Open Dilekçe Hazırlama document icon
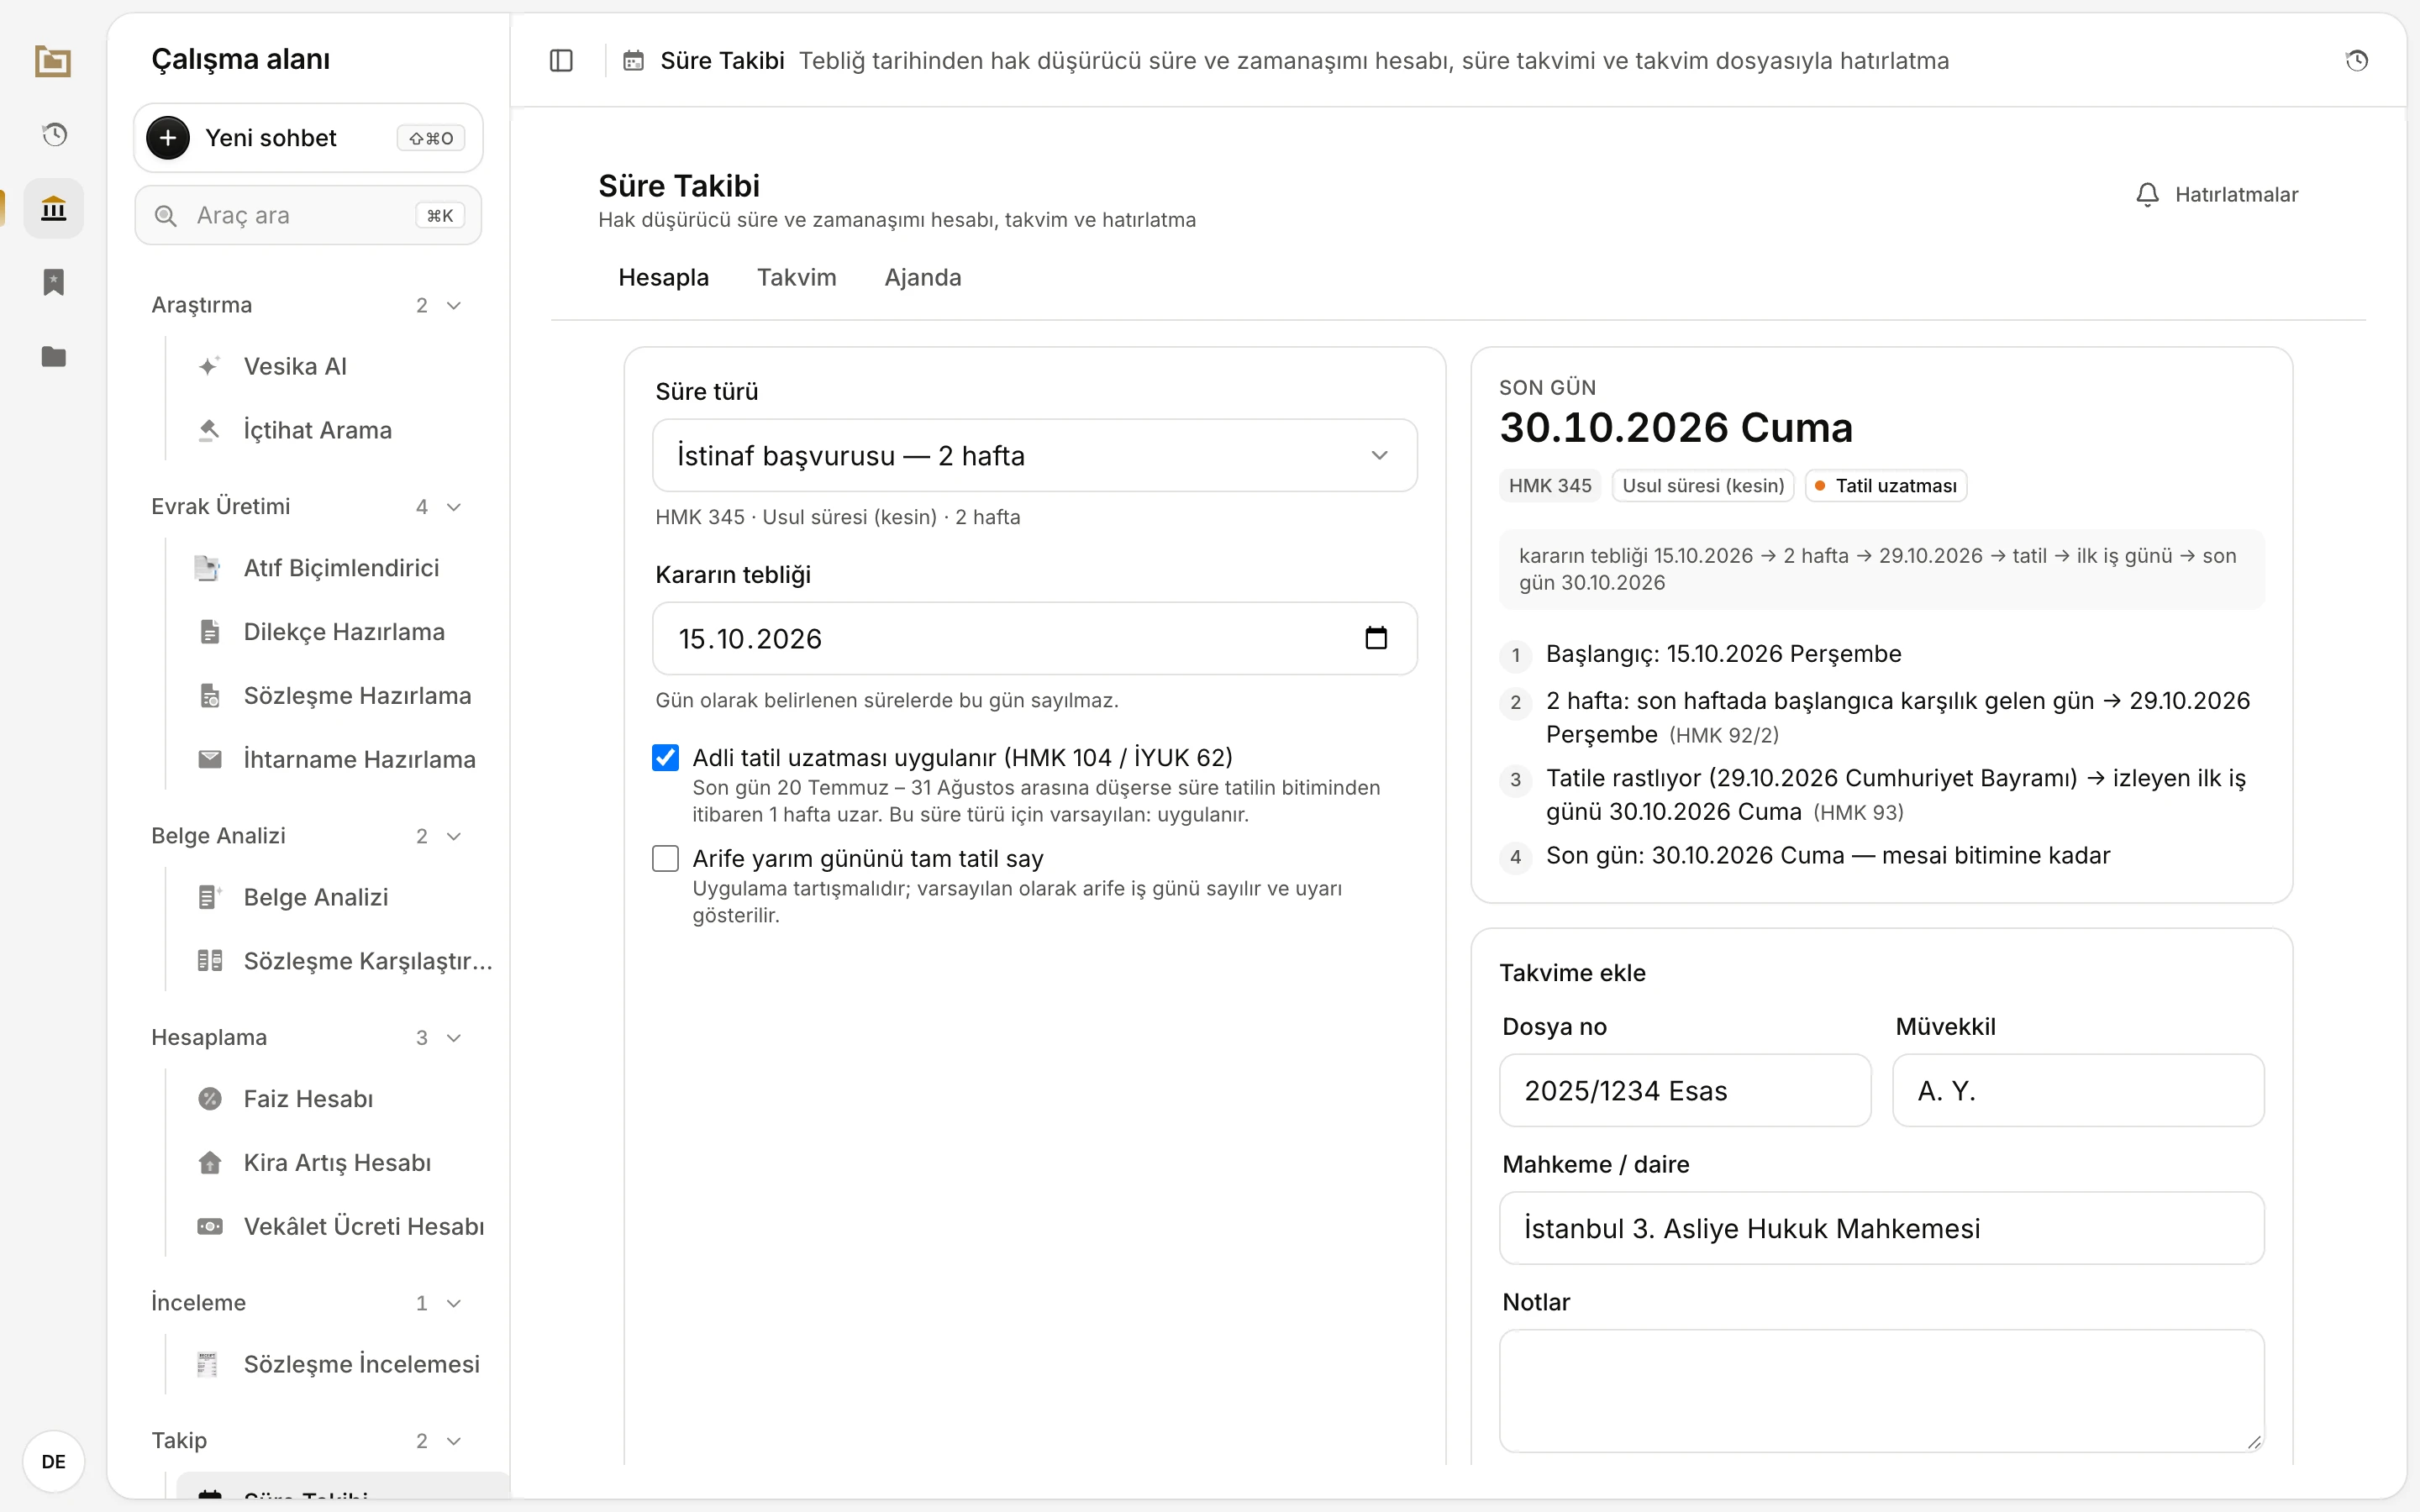This screenshot has height=1512, width=2420. (209, 632)
